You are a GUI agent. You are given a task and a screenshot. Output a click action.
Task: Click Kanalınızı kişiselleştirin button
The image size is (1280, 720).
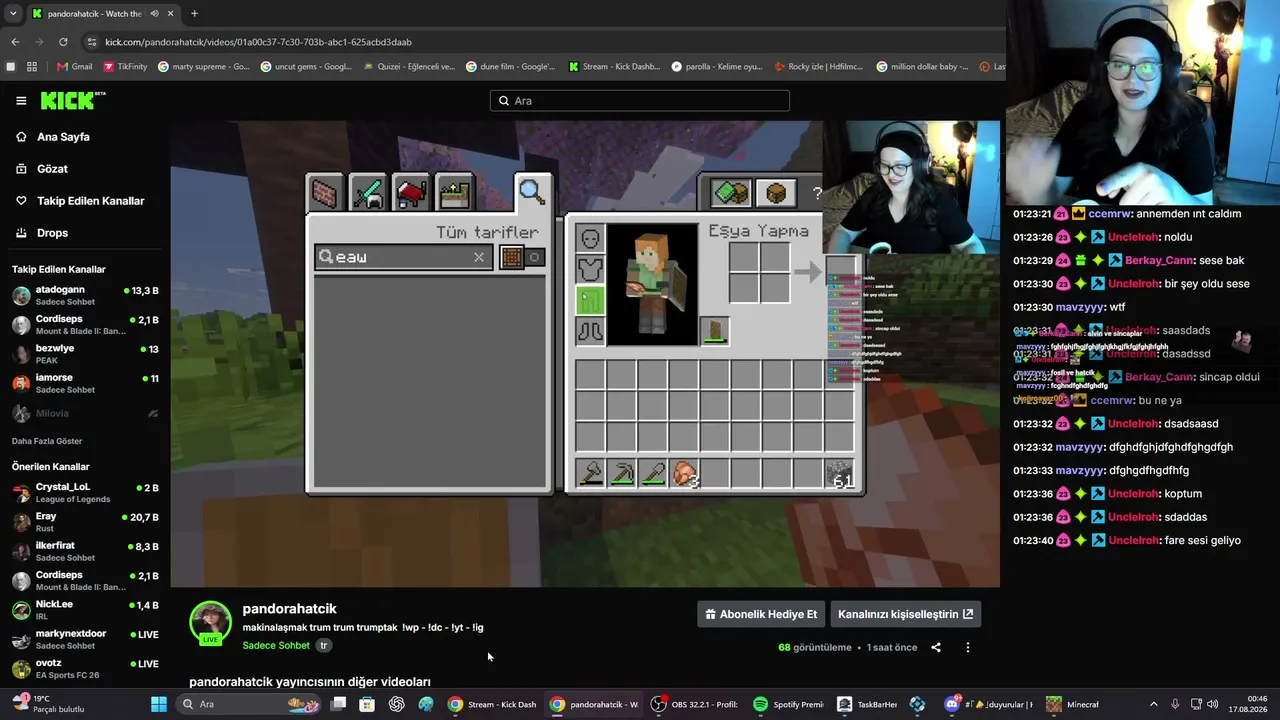pos(905,614)
